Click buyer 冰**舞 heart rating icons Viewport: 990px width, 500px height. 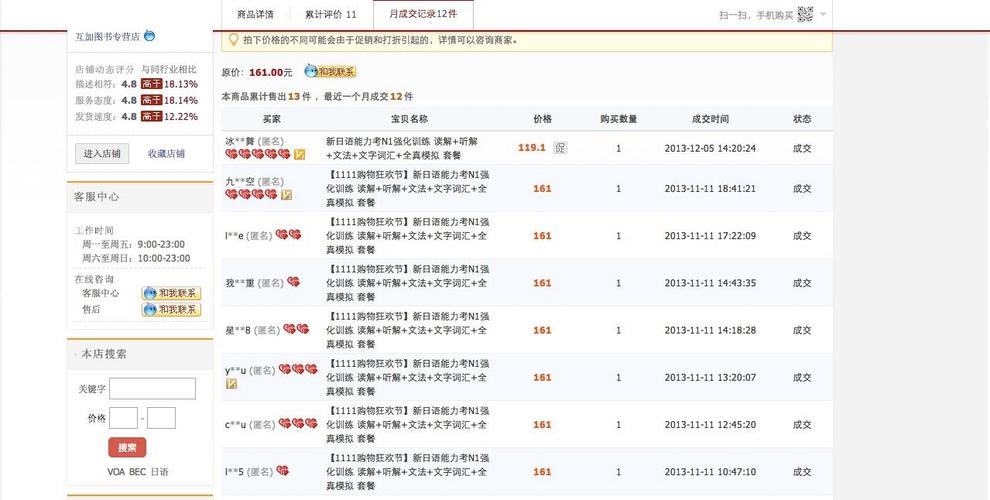258,154
